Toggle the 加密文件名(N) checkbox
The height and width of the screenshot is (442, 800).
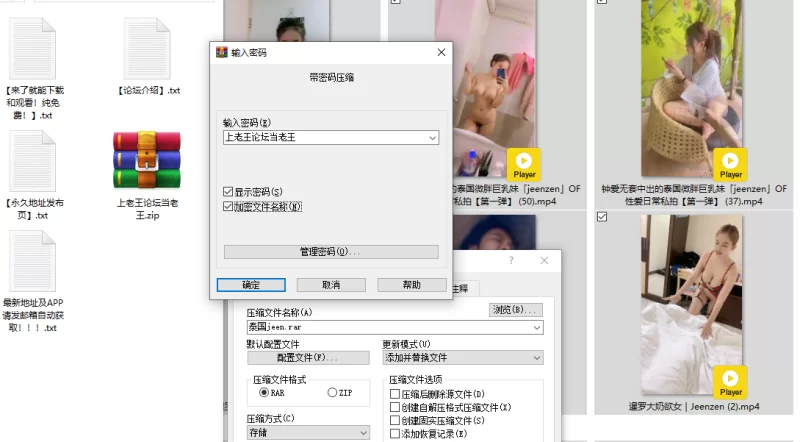coord(228,206)
